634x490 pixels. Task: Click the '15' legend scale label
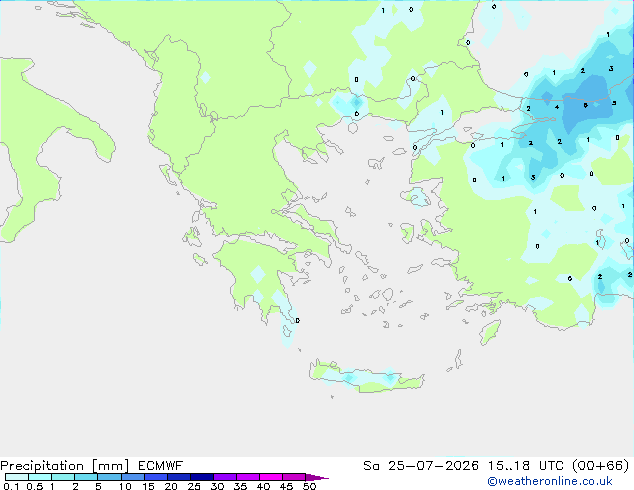click(x=148, y=486)
